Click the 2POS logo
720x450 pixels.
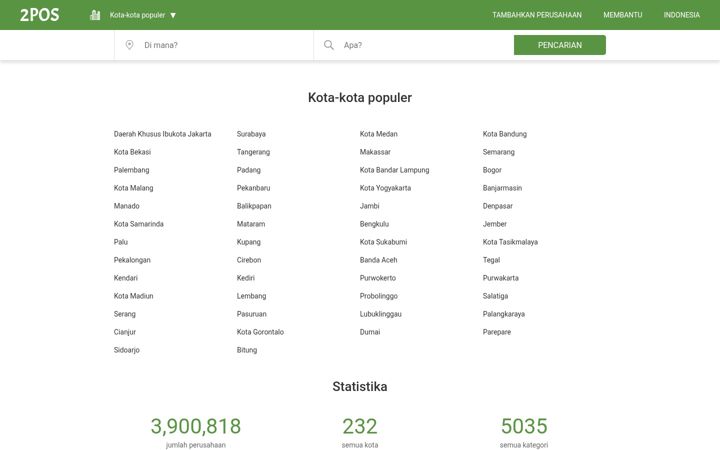pos(39,15)
